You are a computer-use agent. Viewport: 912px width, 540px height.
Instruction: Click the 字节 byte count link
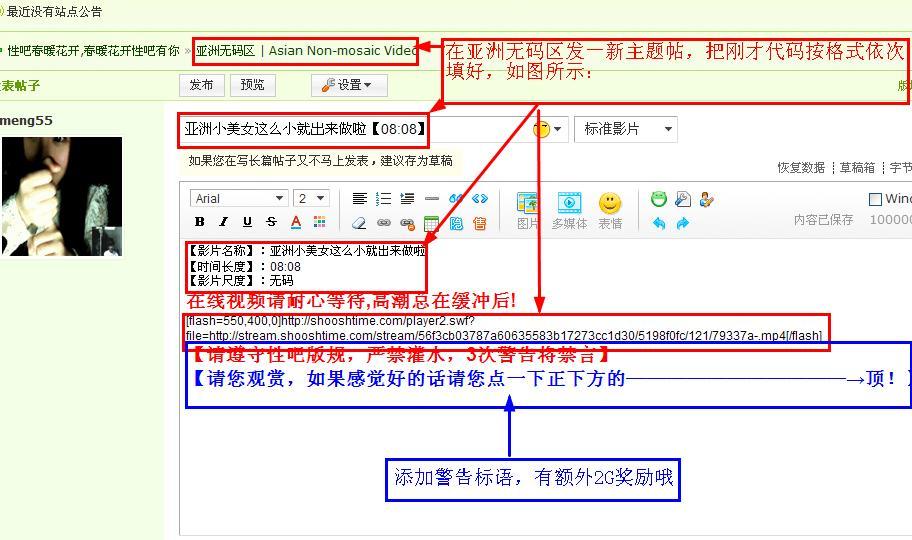coord(900,168)
